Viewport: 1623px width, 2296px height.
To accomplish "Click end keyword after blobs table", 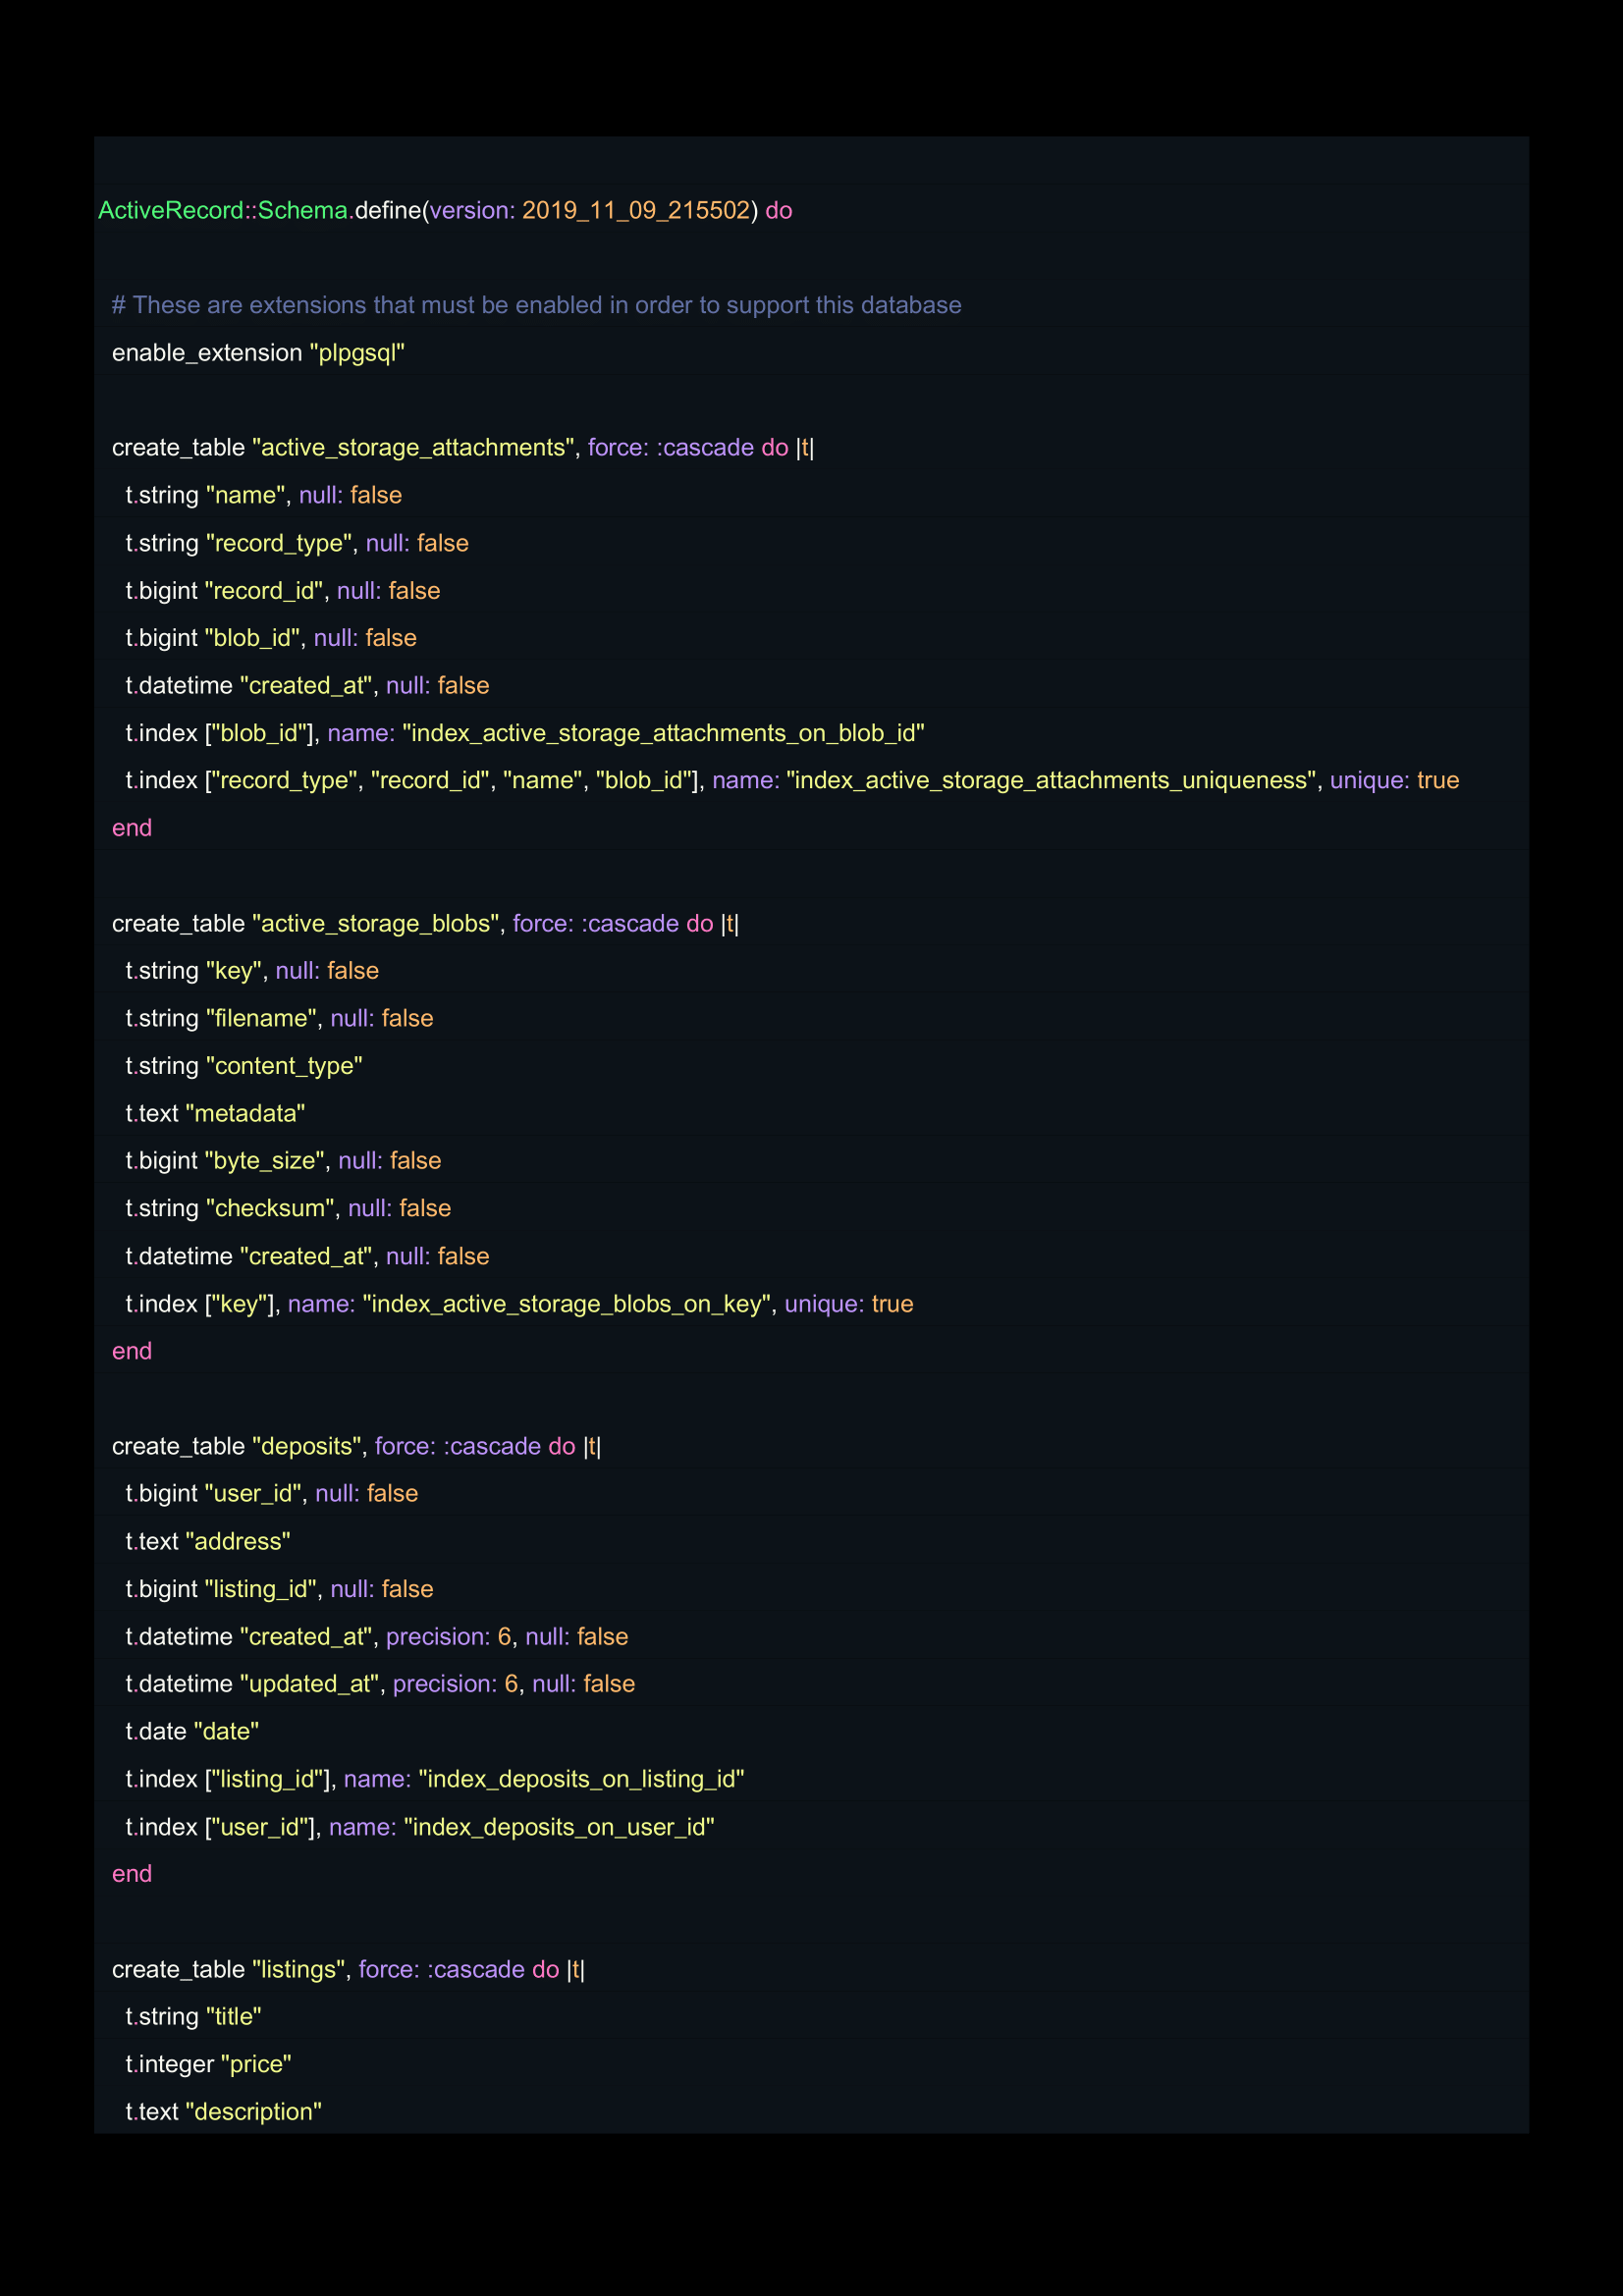I will click(132, 1351).
